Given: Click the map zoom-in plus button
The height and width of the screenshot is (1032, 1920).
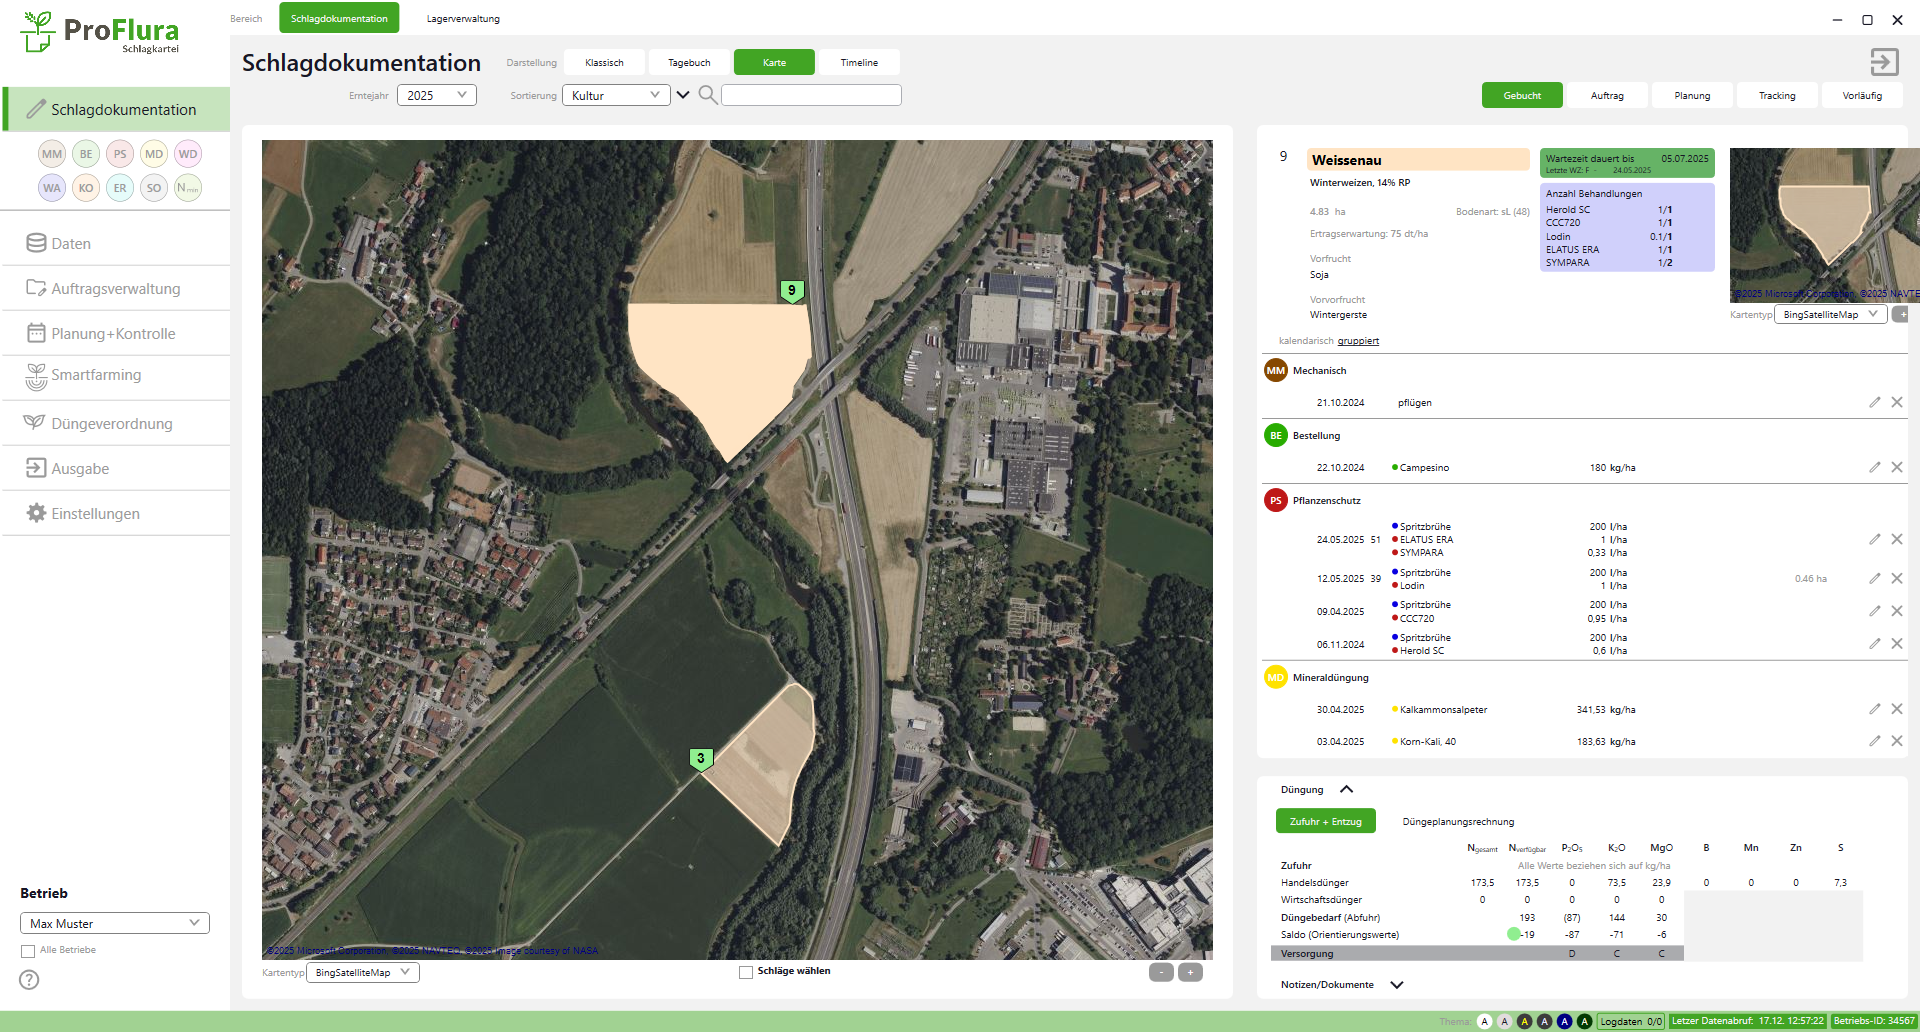Looking at the screenshot, I should [x=1190, y=972].
